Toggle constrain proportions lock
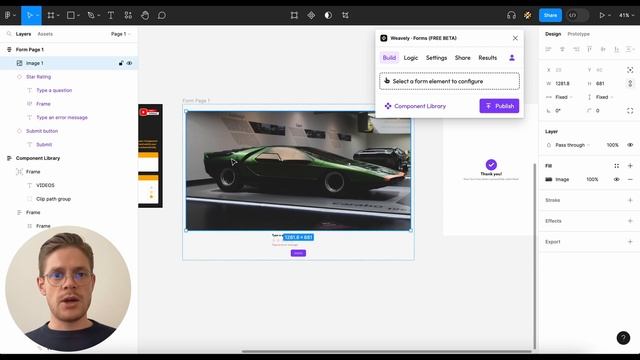This screenshot has width=640, height=360. pos(630,84)
